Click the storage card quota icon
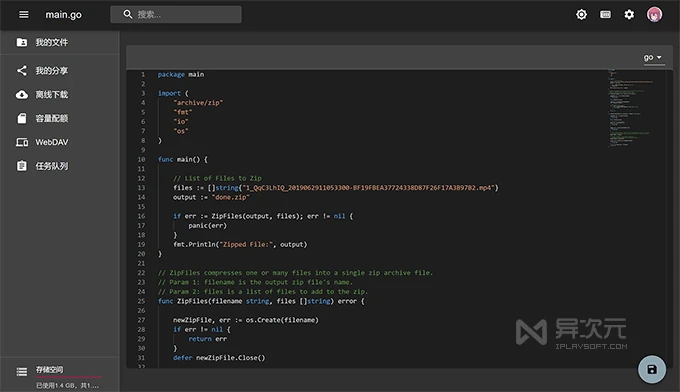The image size is (680, 392). [22, 118]
